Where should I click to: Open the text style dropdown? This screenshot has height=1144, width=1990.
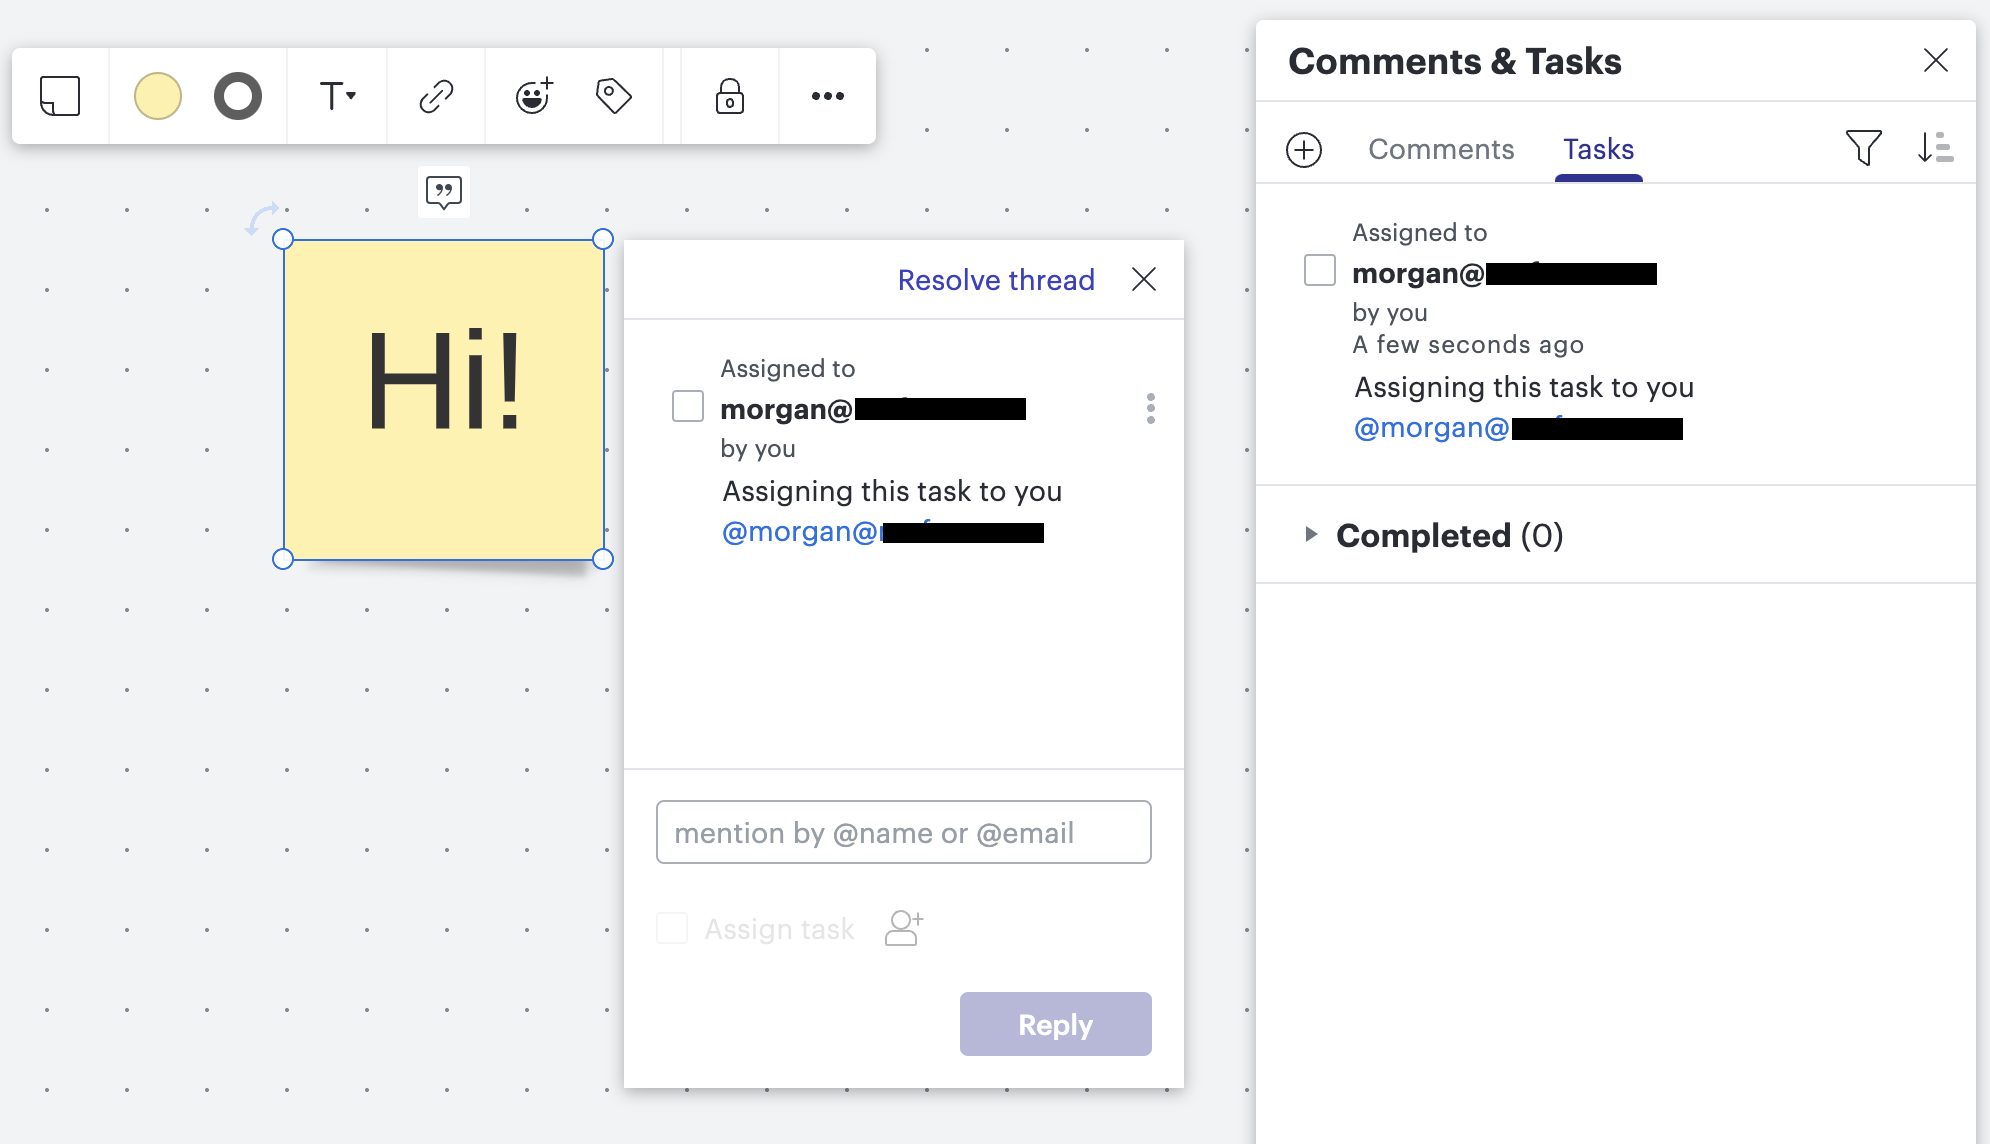[336, 96]
